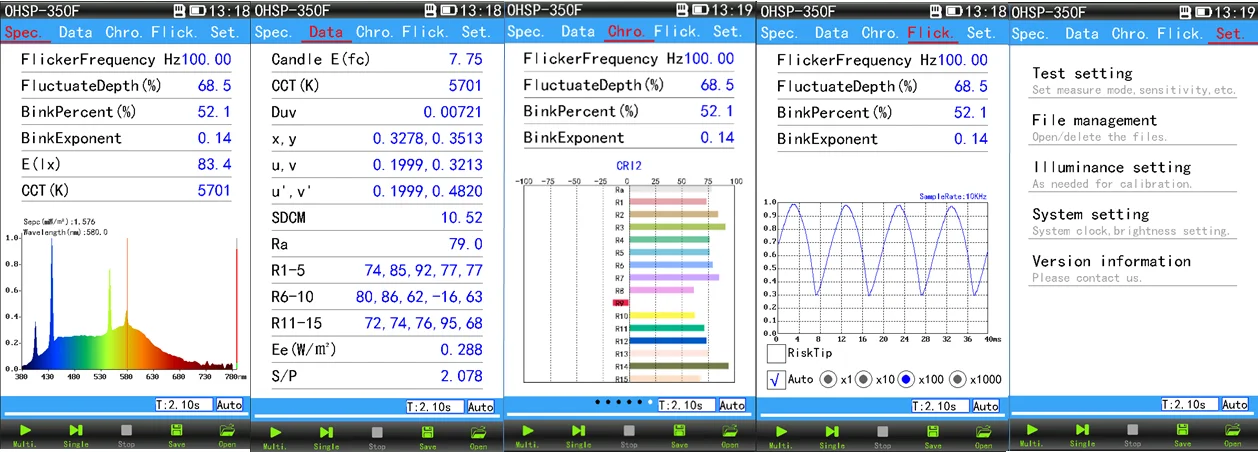Click the page indicator dots under the CRI chart
Image resolution: width=1258 pixels, height=452 pixels.
coord(624,402)
